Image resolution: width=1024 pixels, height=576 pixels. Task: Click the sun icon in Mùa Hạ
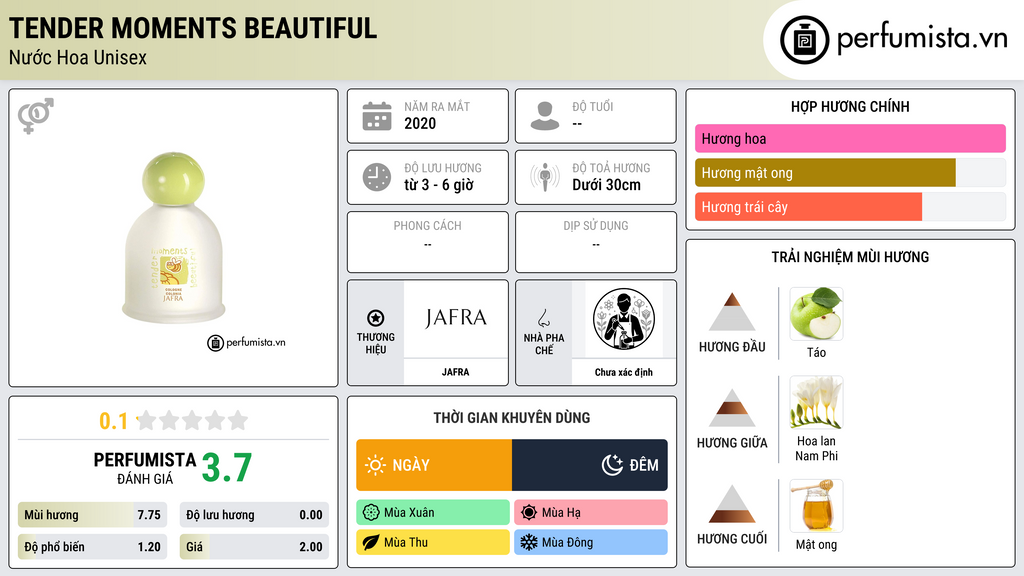click(x=529, y=513)
